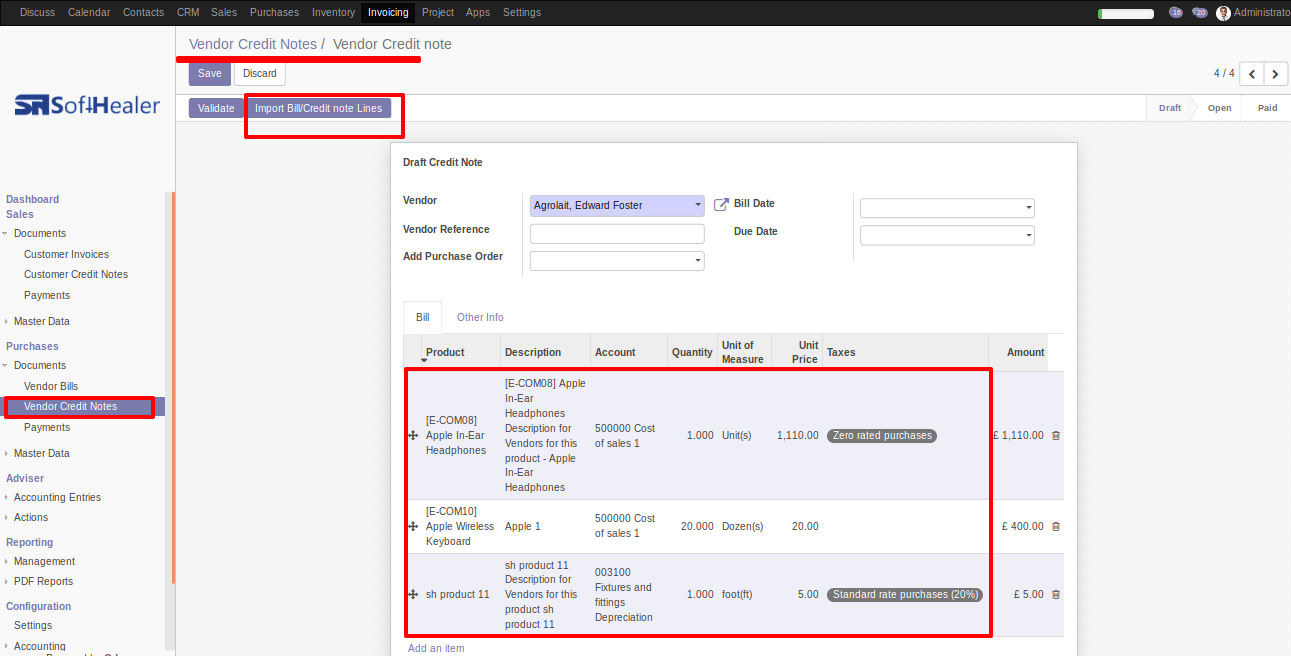Click Add an item link
Viewport: 1291px width, 656px height.
436,648
